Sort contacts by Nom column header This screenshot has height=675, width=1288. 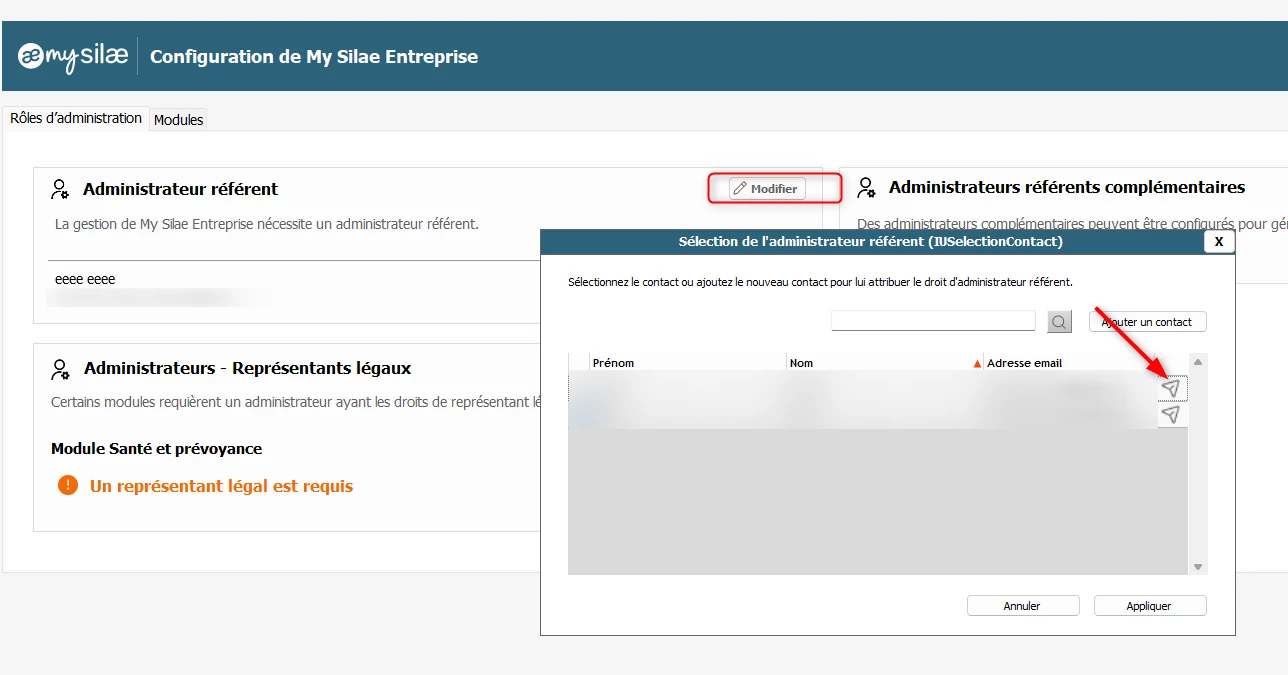click(885, 363)
